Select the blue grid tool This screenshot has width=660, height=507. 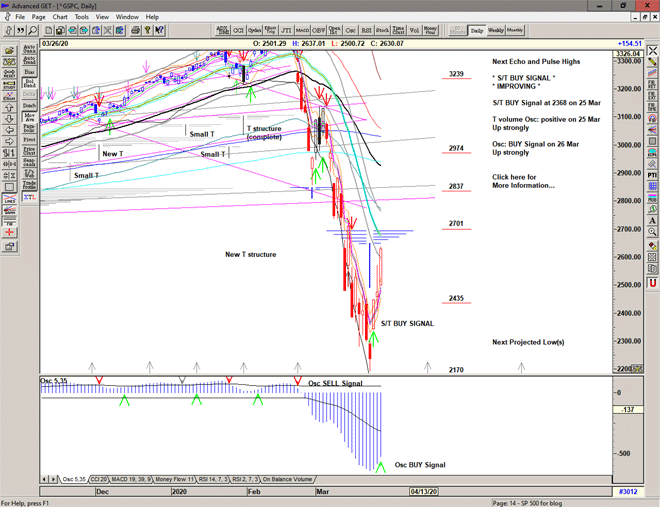pos(652,186)
